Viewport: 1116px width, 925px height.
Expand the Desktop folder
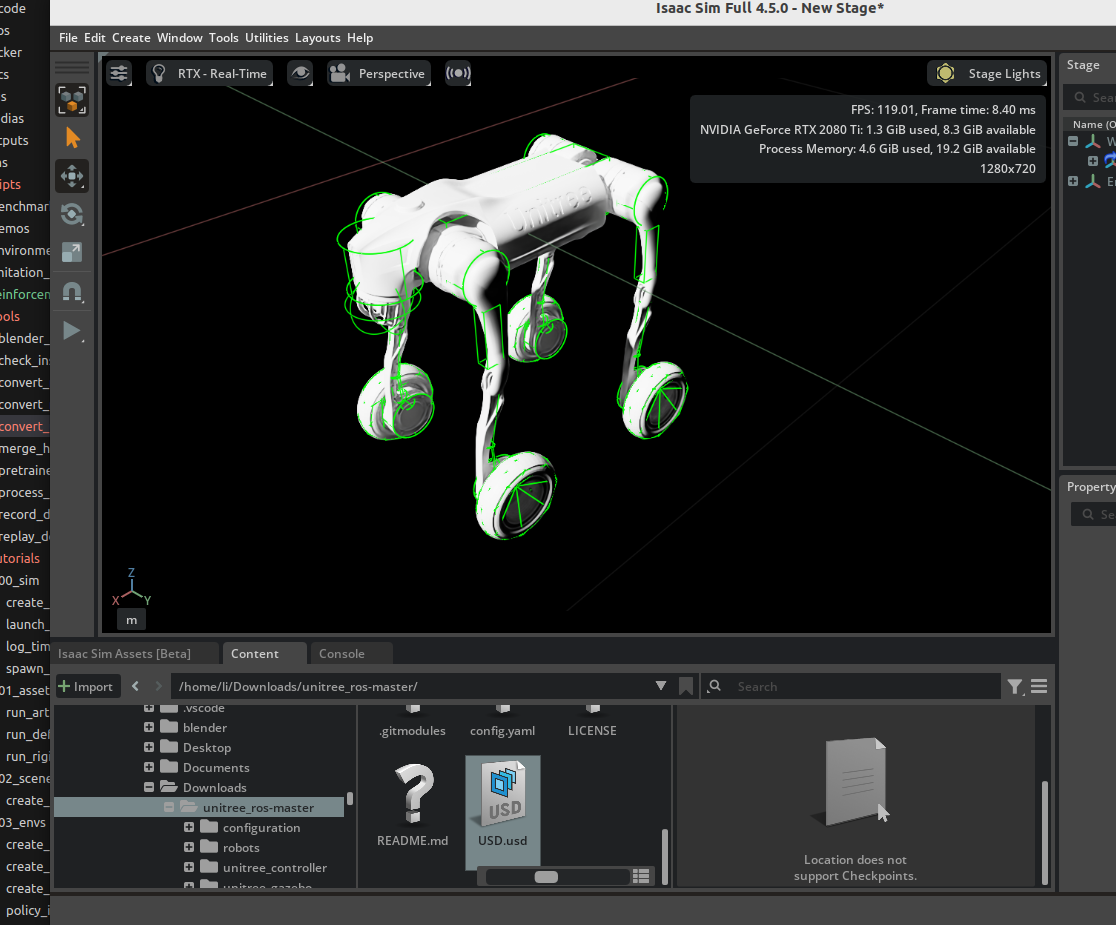pyautogui.click(x=149, y=747)
